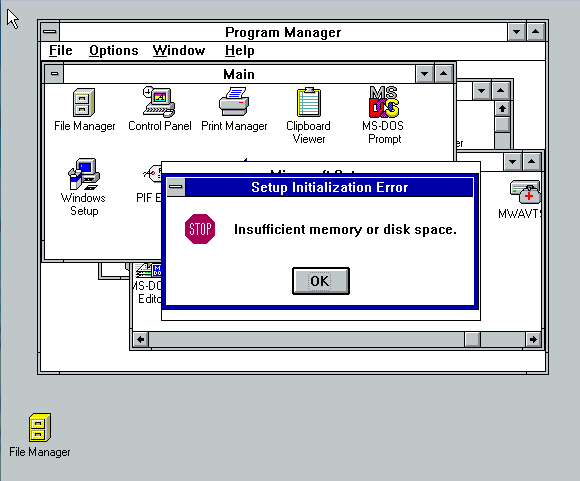
Task: Maximize the Program Manager window
Action: [535, 32]
